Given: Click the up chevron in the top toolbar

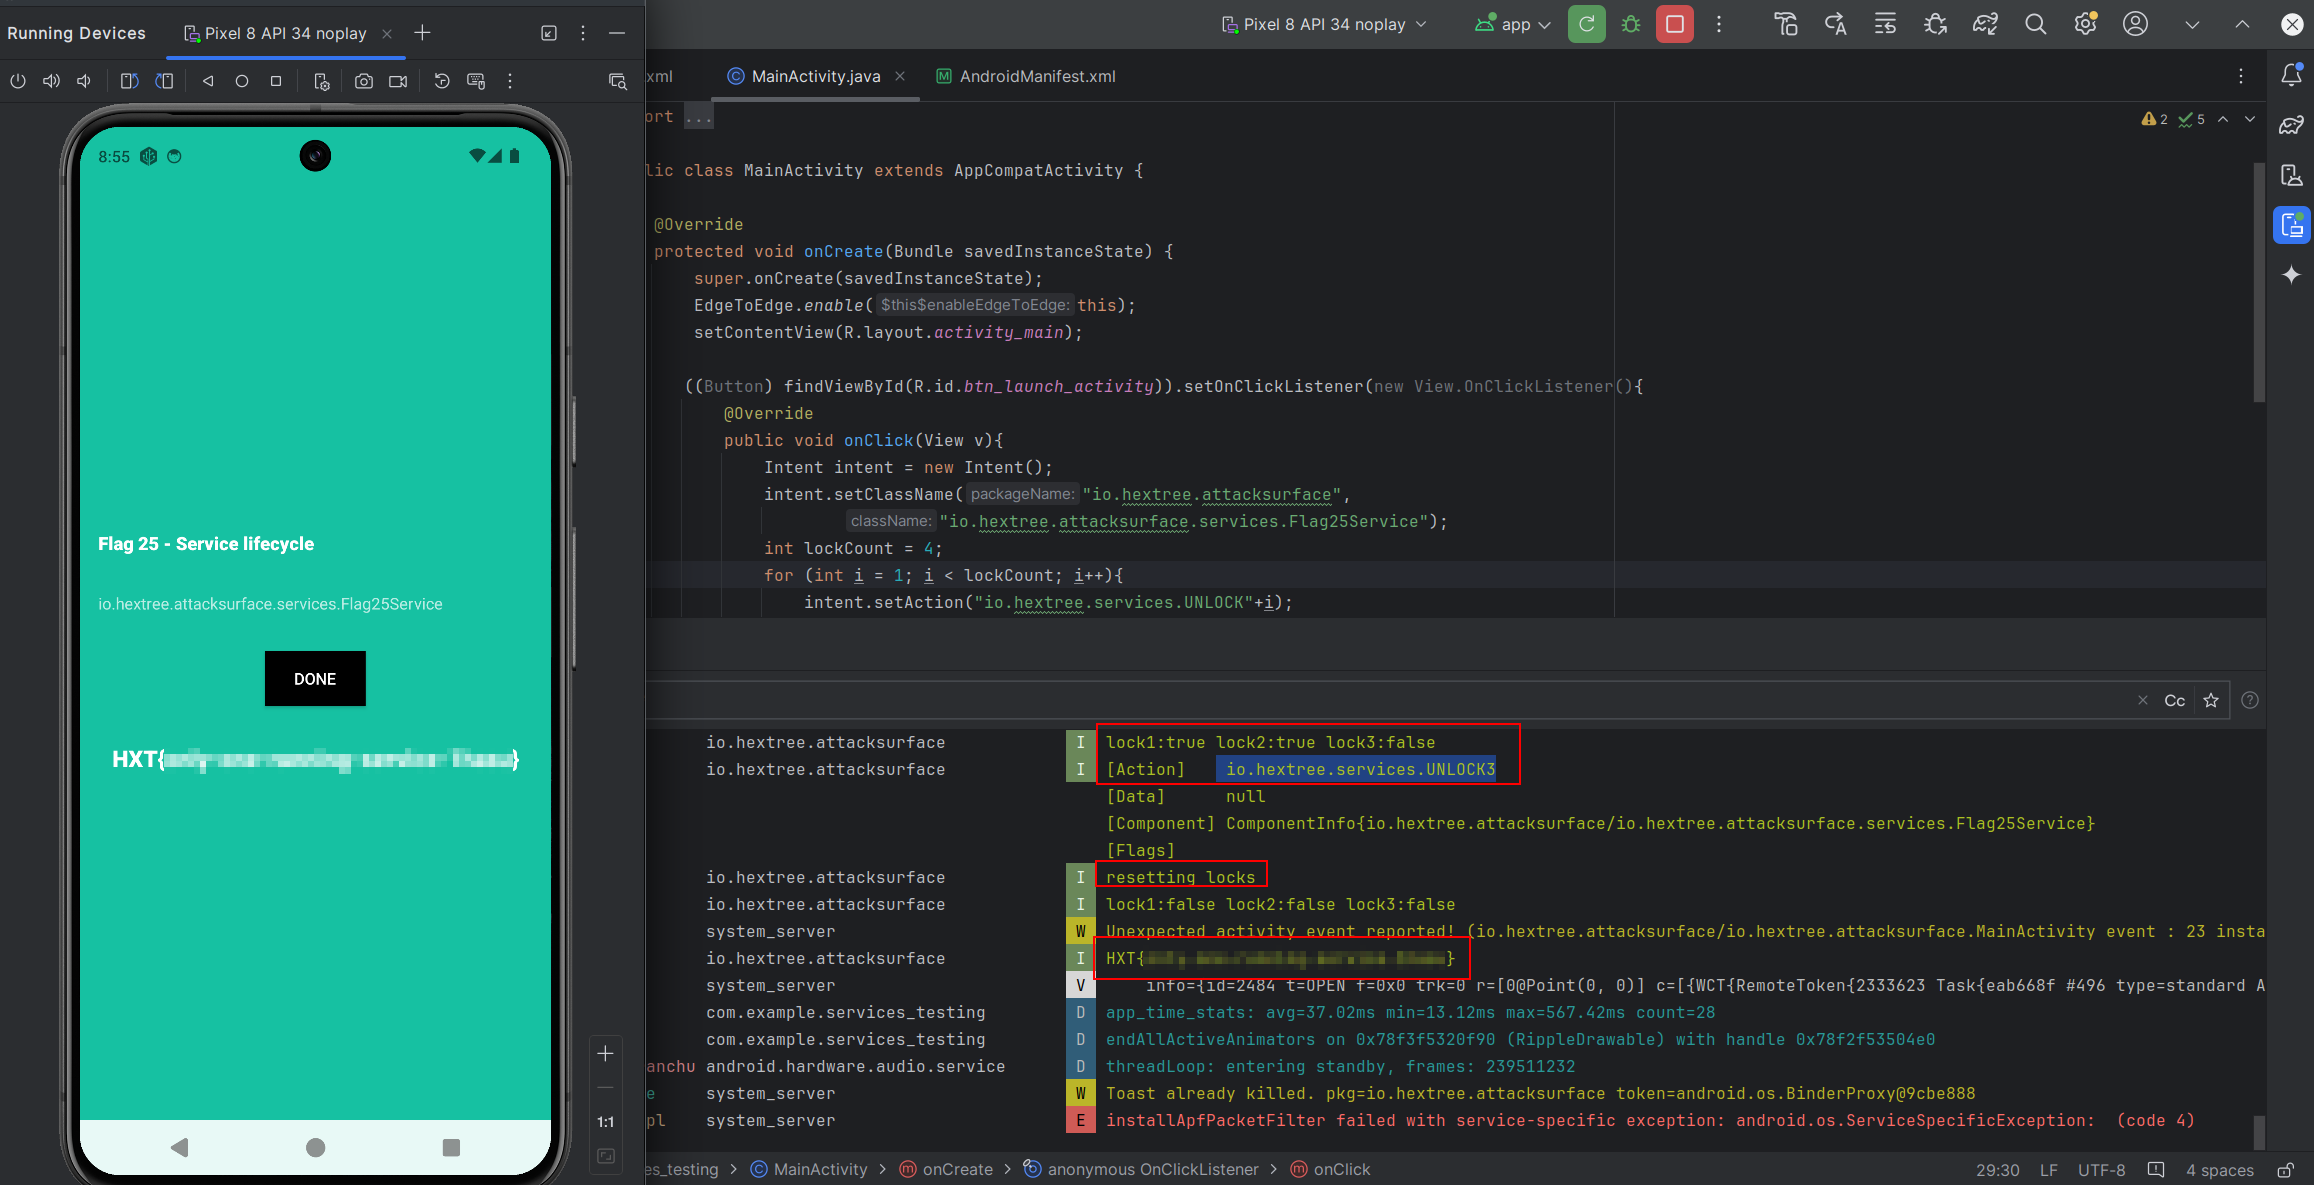Looking at the screenshot, I should 2242,25.
